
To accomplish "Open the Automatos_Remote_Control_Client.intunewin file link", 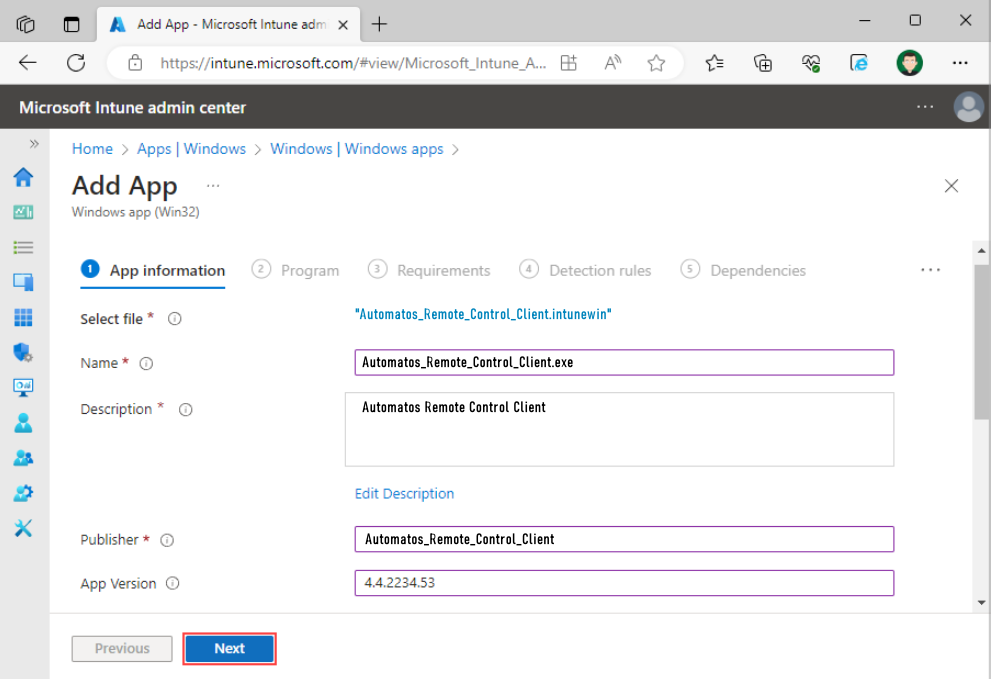I will [483, 314].
